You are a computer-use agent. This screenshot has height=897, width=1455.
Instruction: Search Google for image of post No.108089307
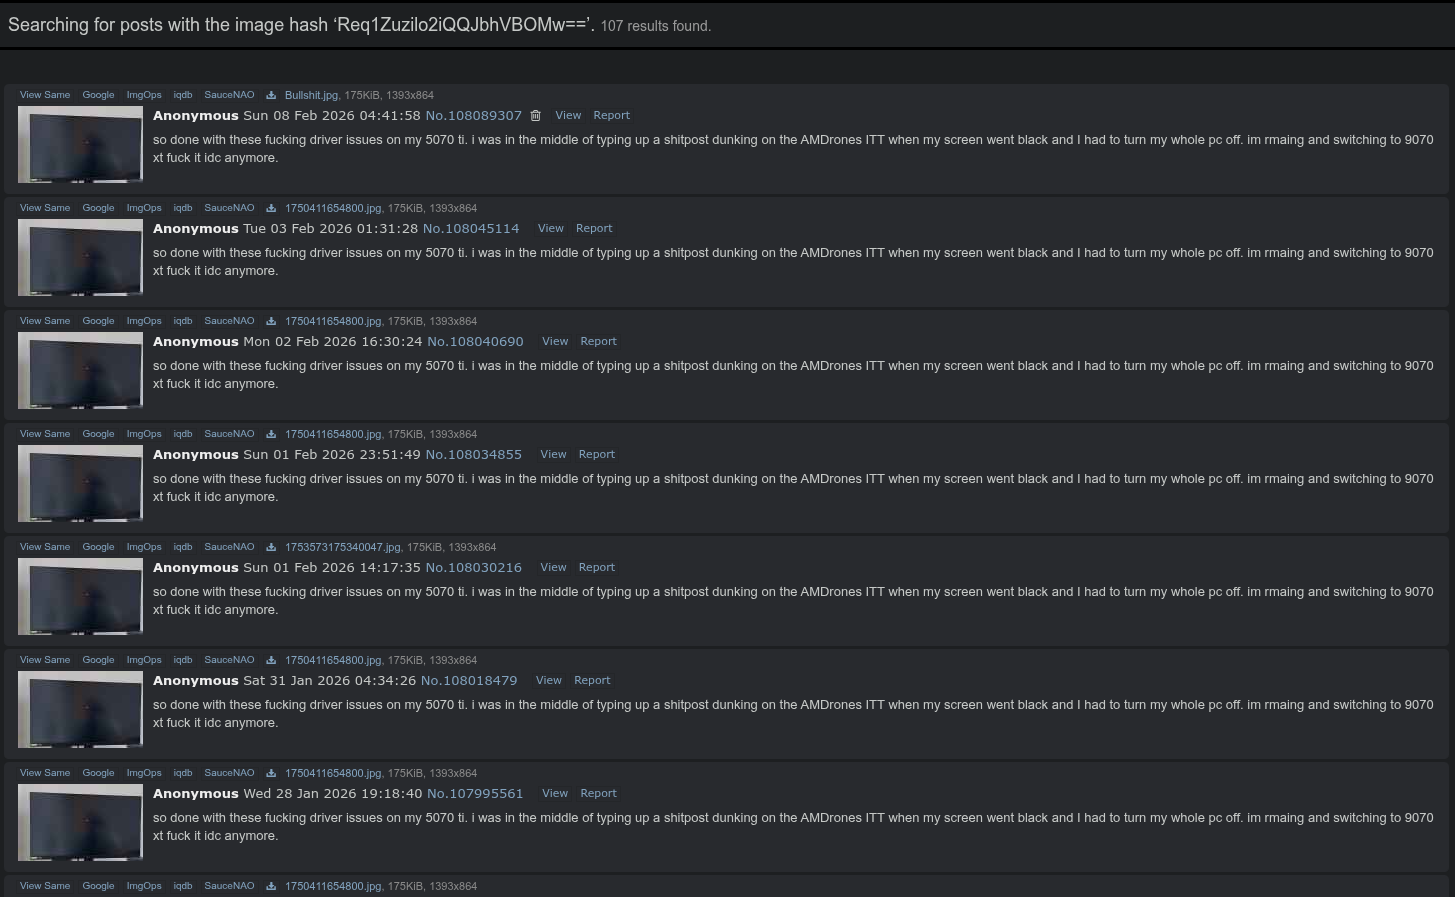coord(98,95)
